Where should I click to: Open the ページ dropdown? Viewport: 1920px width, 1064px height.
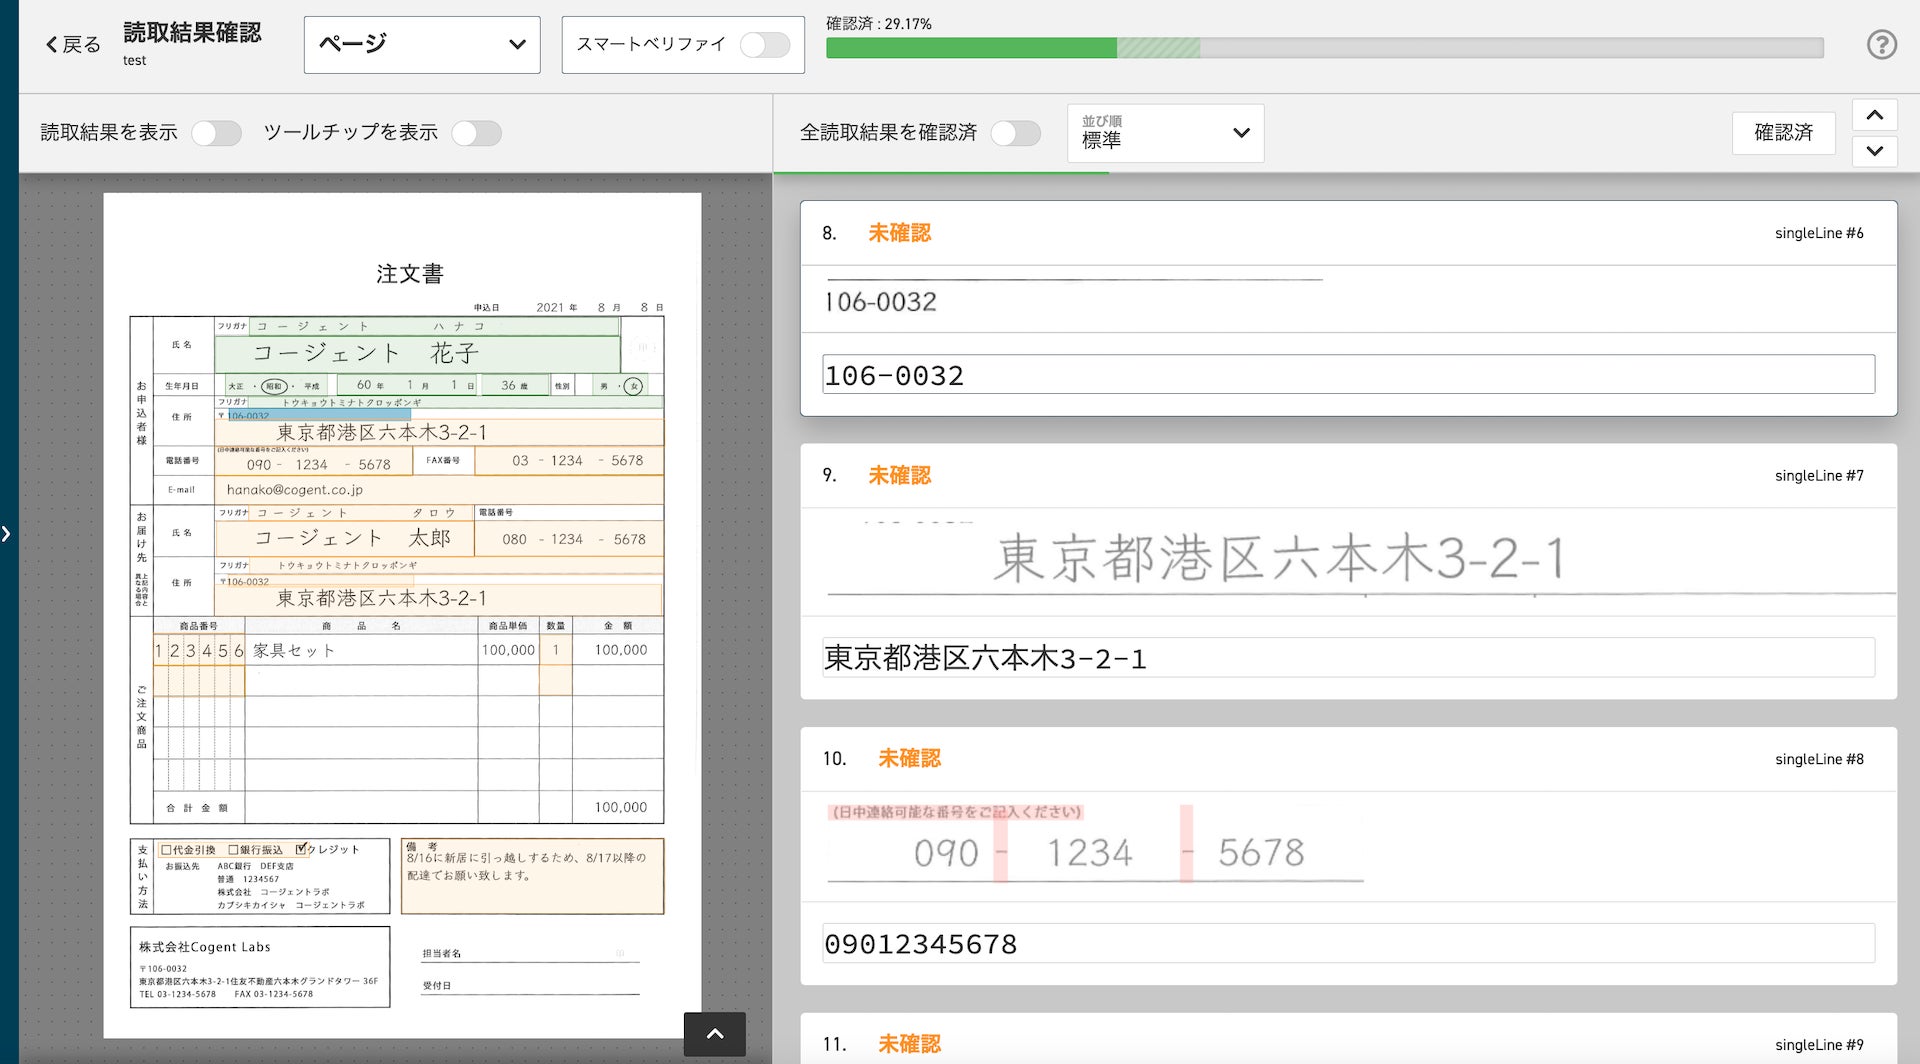click(x=422, y=44)
